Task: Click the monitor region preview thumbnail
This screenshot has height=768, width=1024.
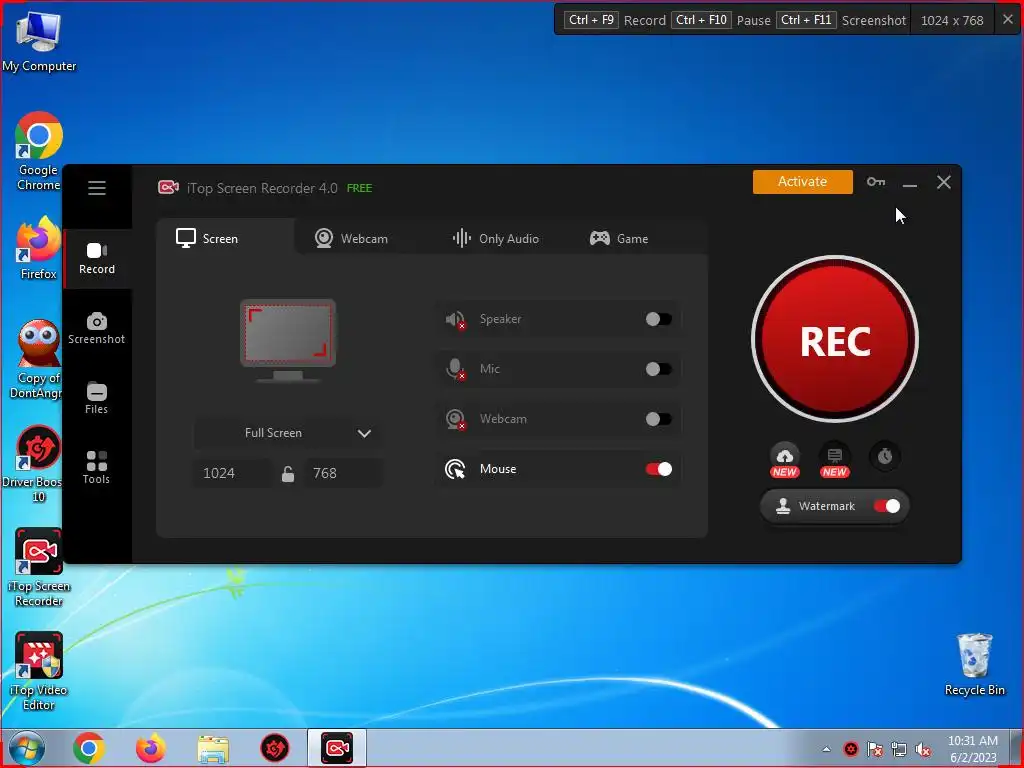Action: (x=288, y=340)
